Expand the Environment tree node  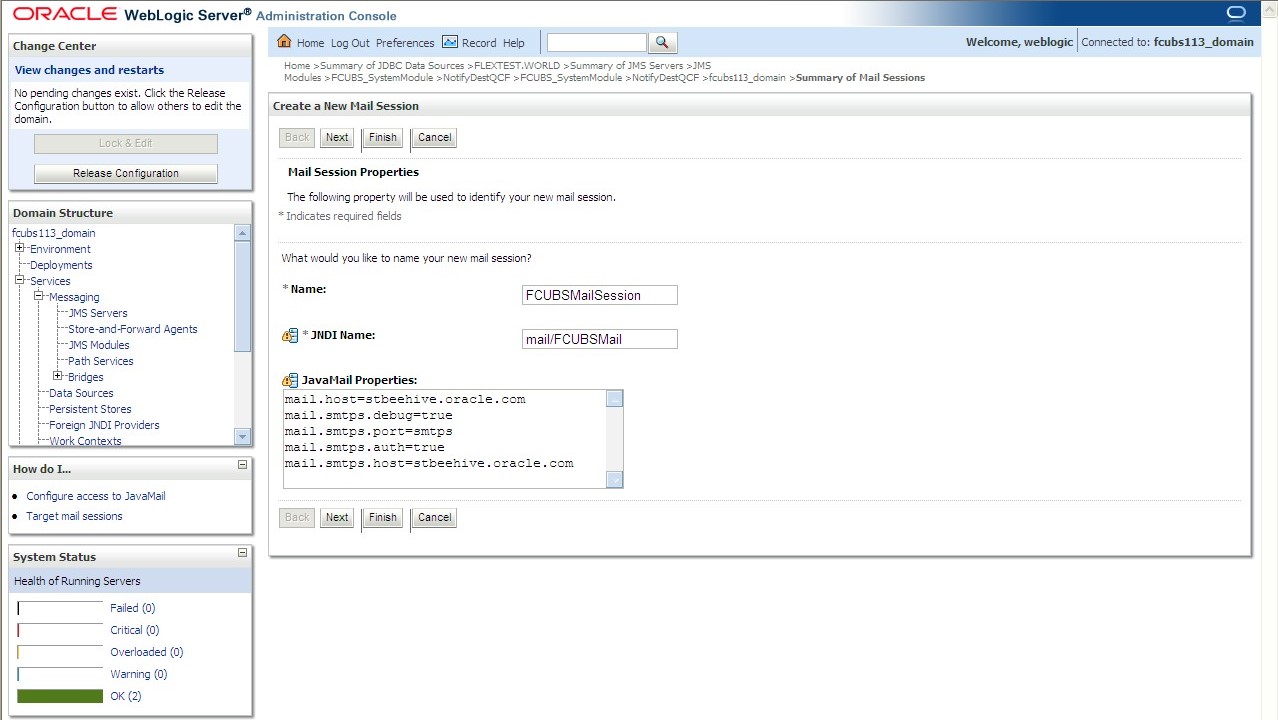pyautogui.click(x=19, y=249)
